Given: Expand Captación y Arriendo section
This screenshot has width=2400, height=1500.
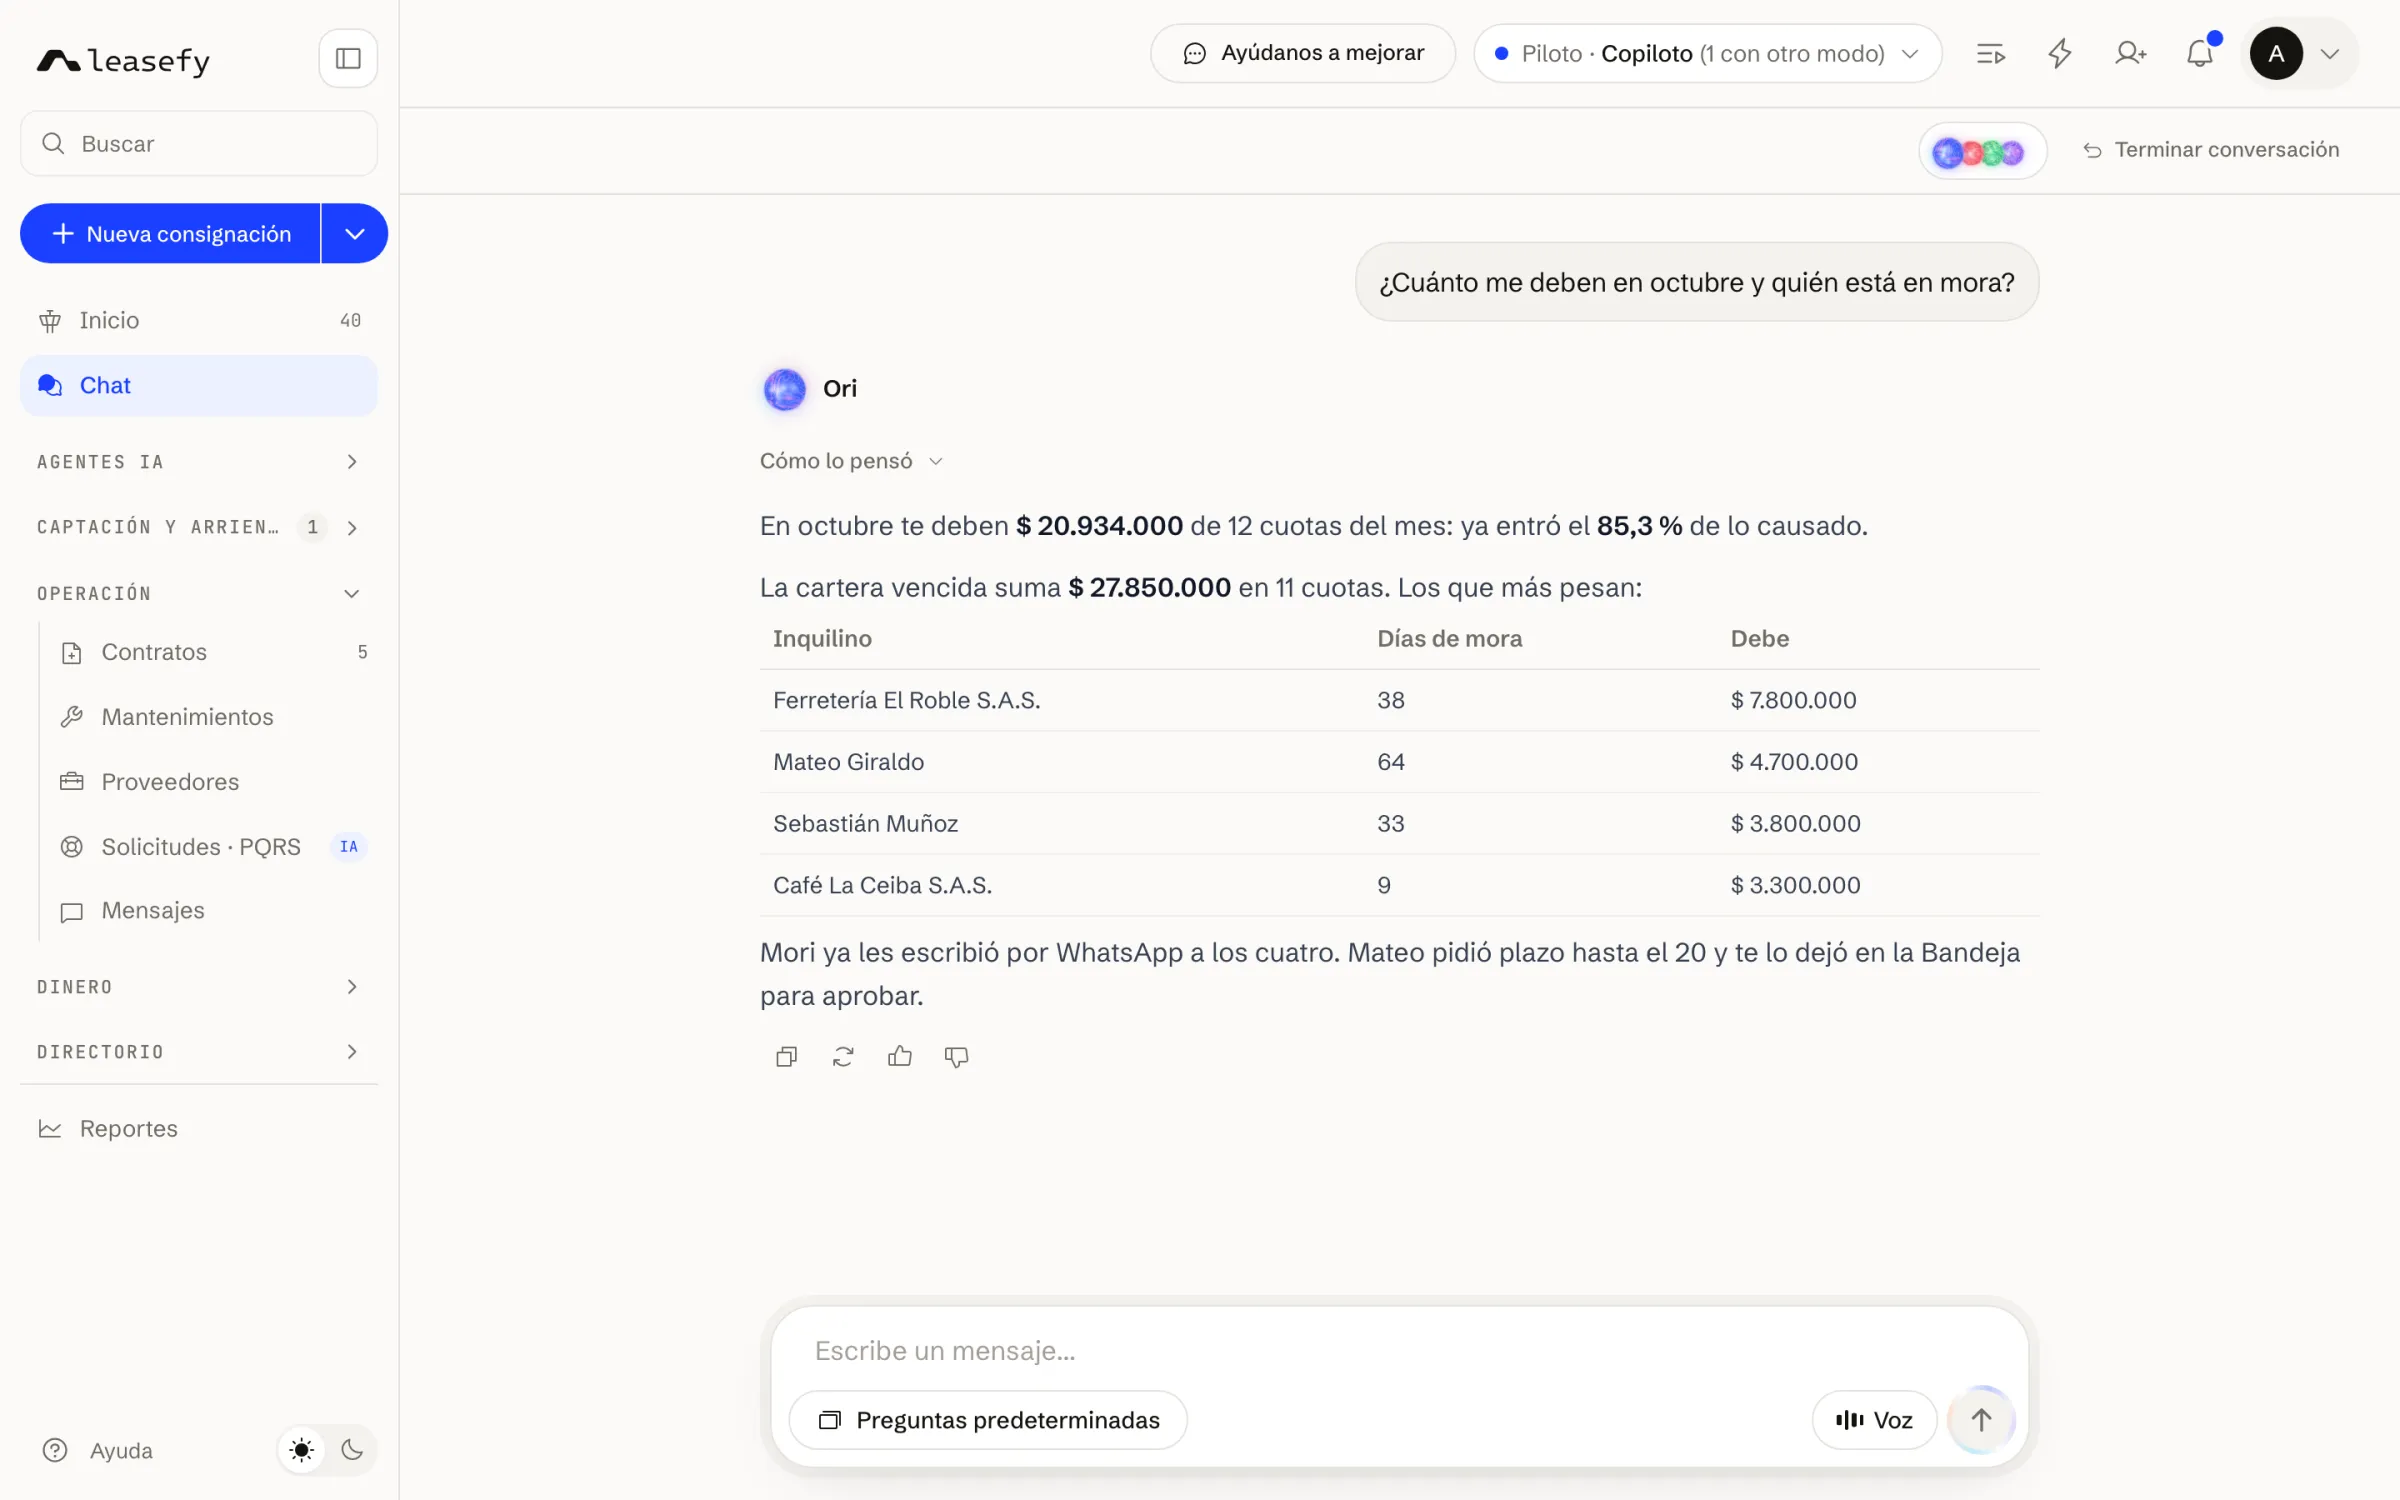Looking at the screenshot, I should 198,527.
